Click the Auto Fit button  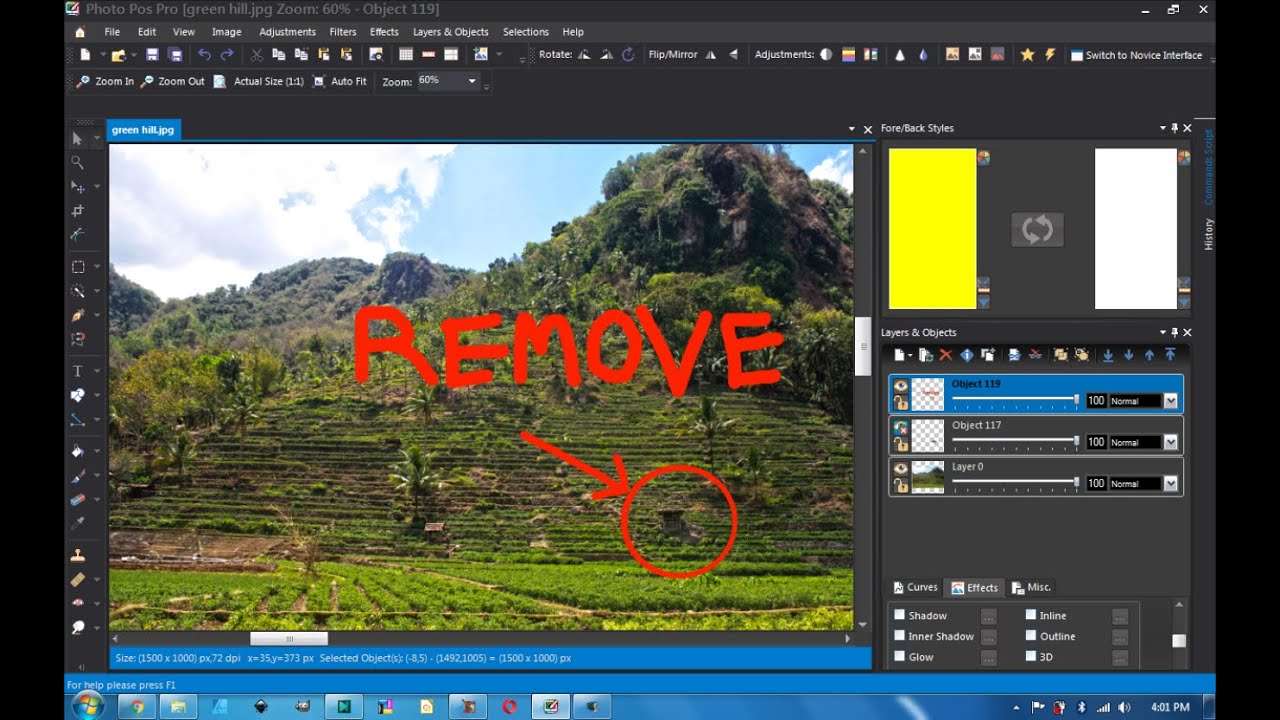point(340,81)
